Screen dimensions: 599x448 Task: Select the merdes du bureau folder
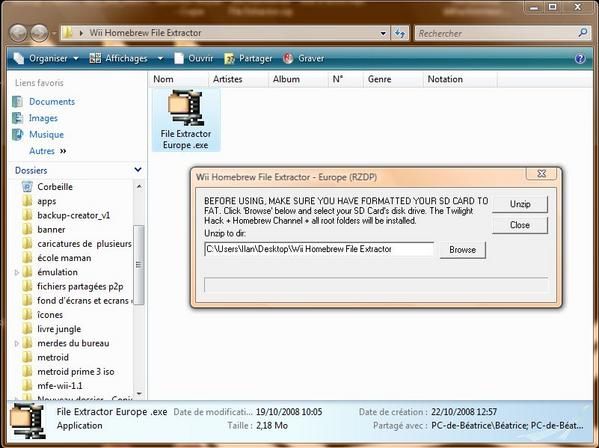pyautogui.click(x=73, y=343)
